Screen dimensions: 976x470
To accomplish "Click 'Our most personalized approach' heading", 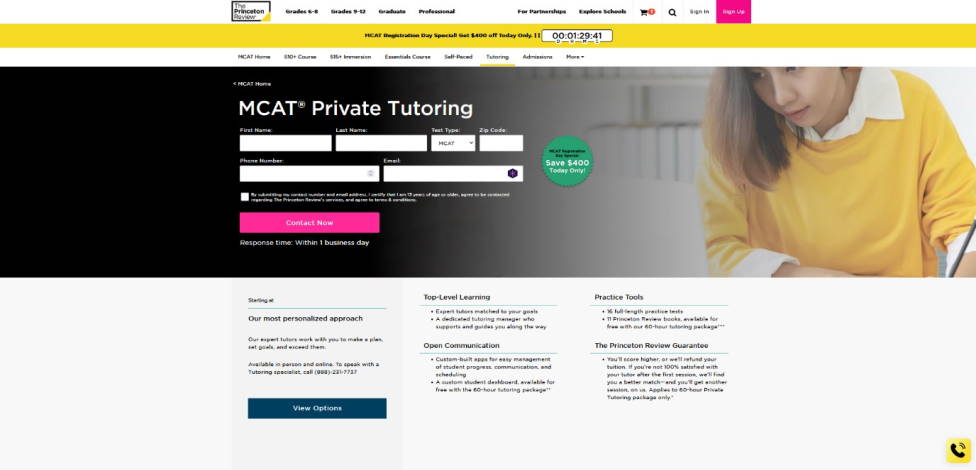I will 305,319.
